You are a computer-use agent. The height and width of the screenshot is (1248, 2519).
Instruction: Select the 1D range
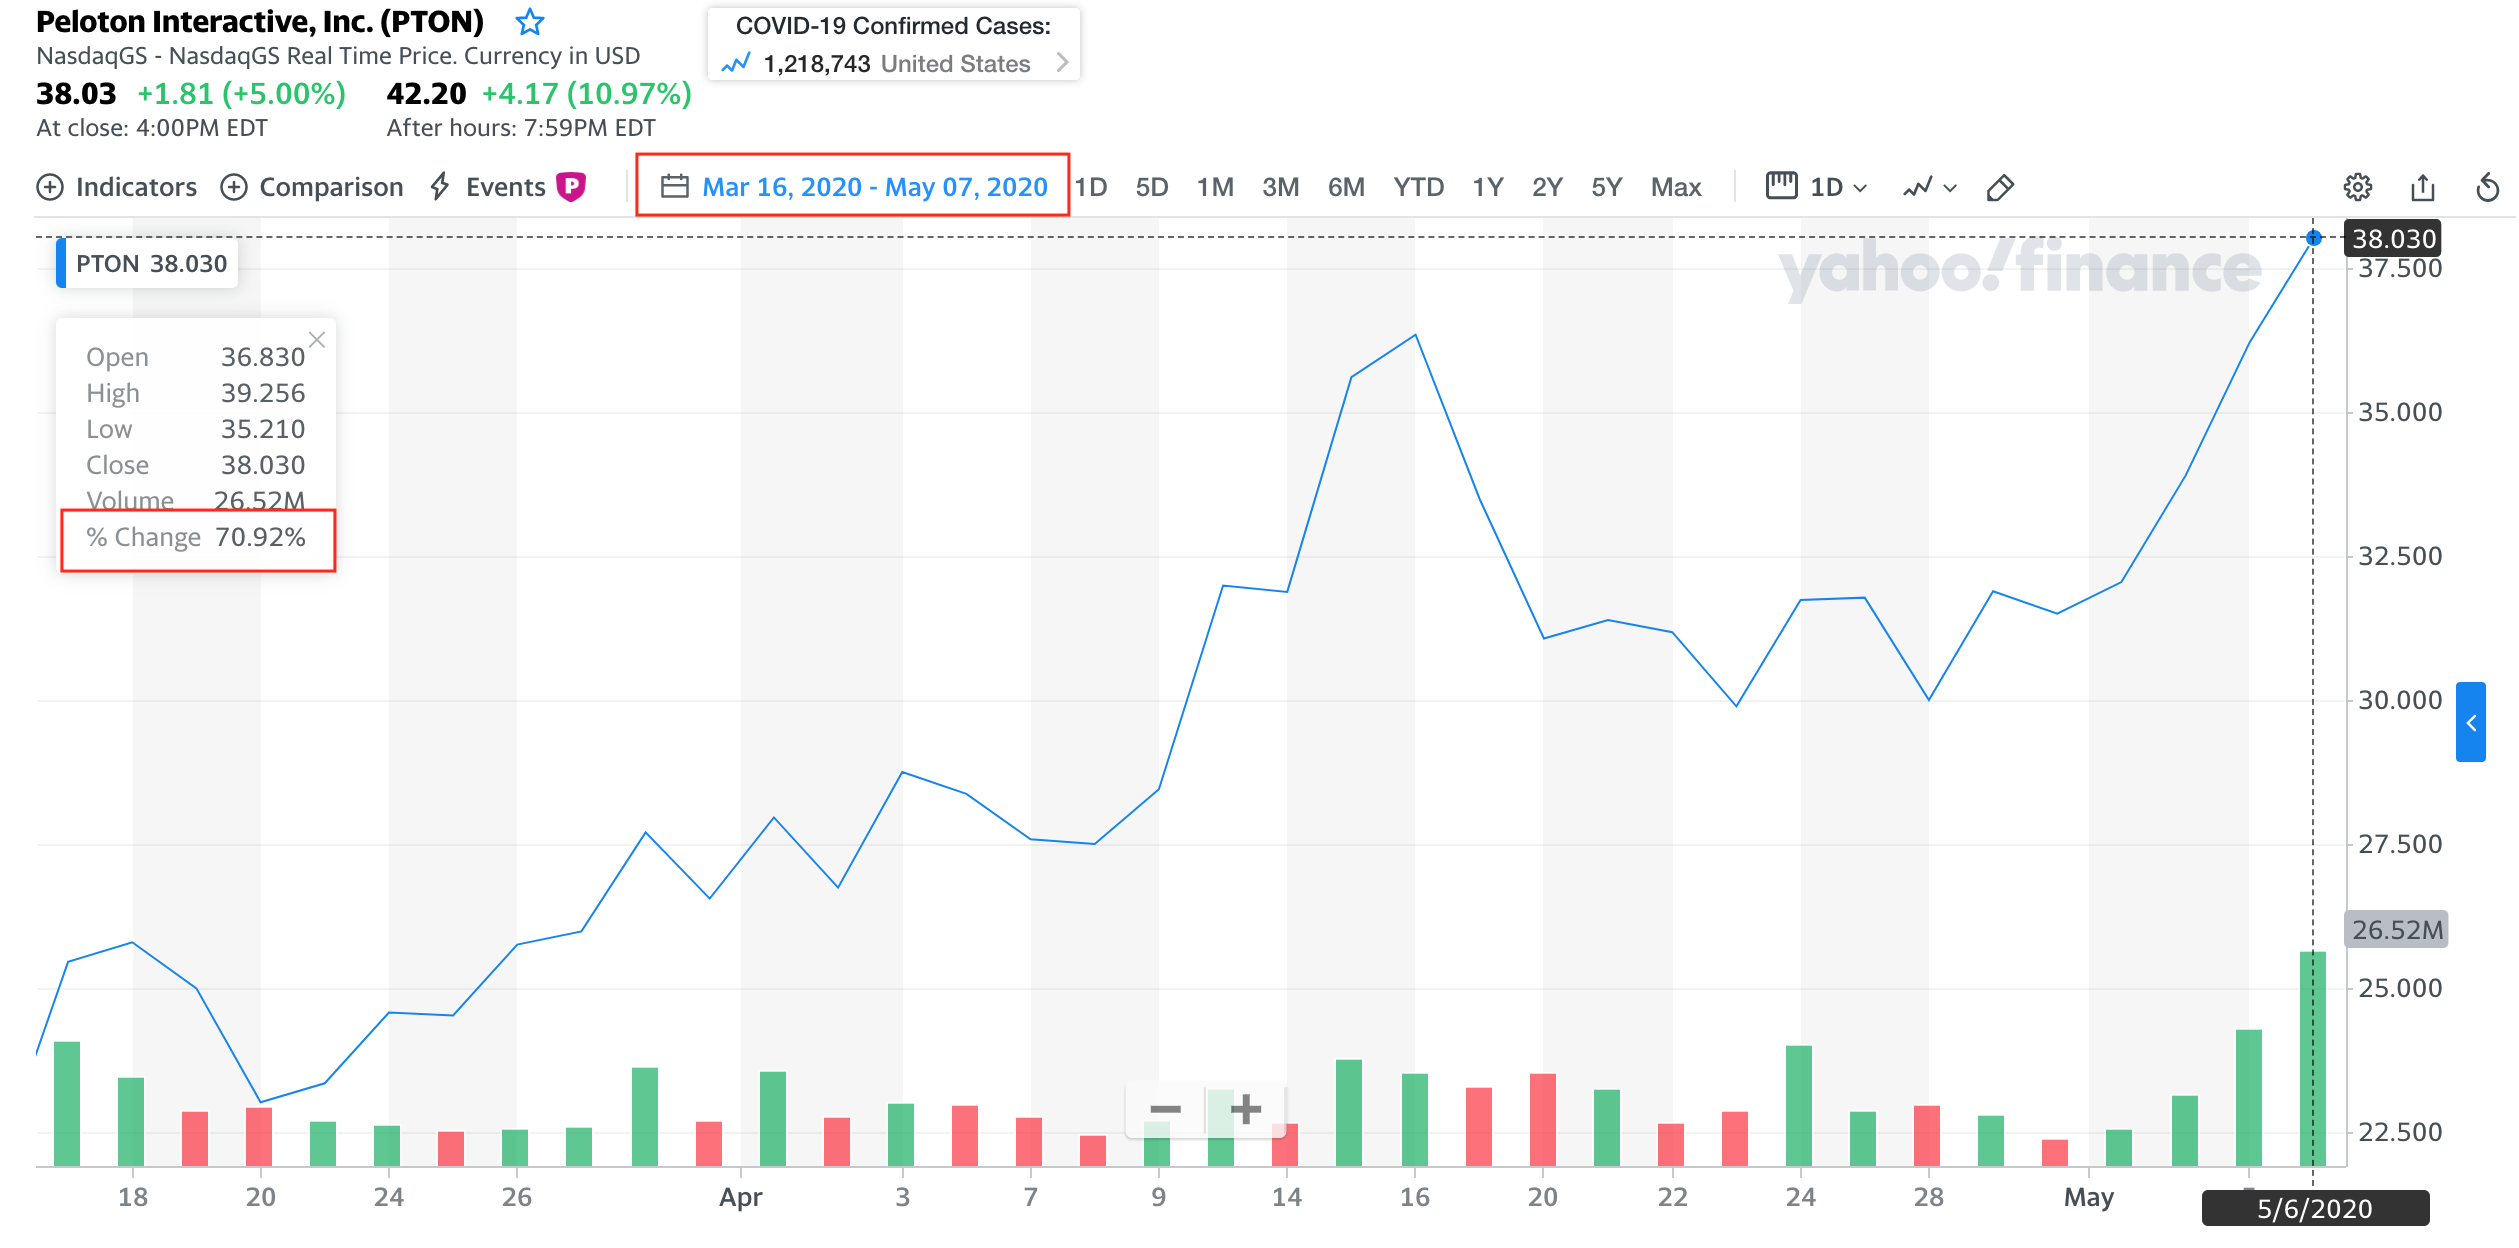point(1091,187)
